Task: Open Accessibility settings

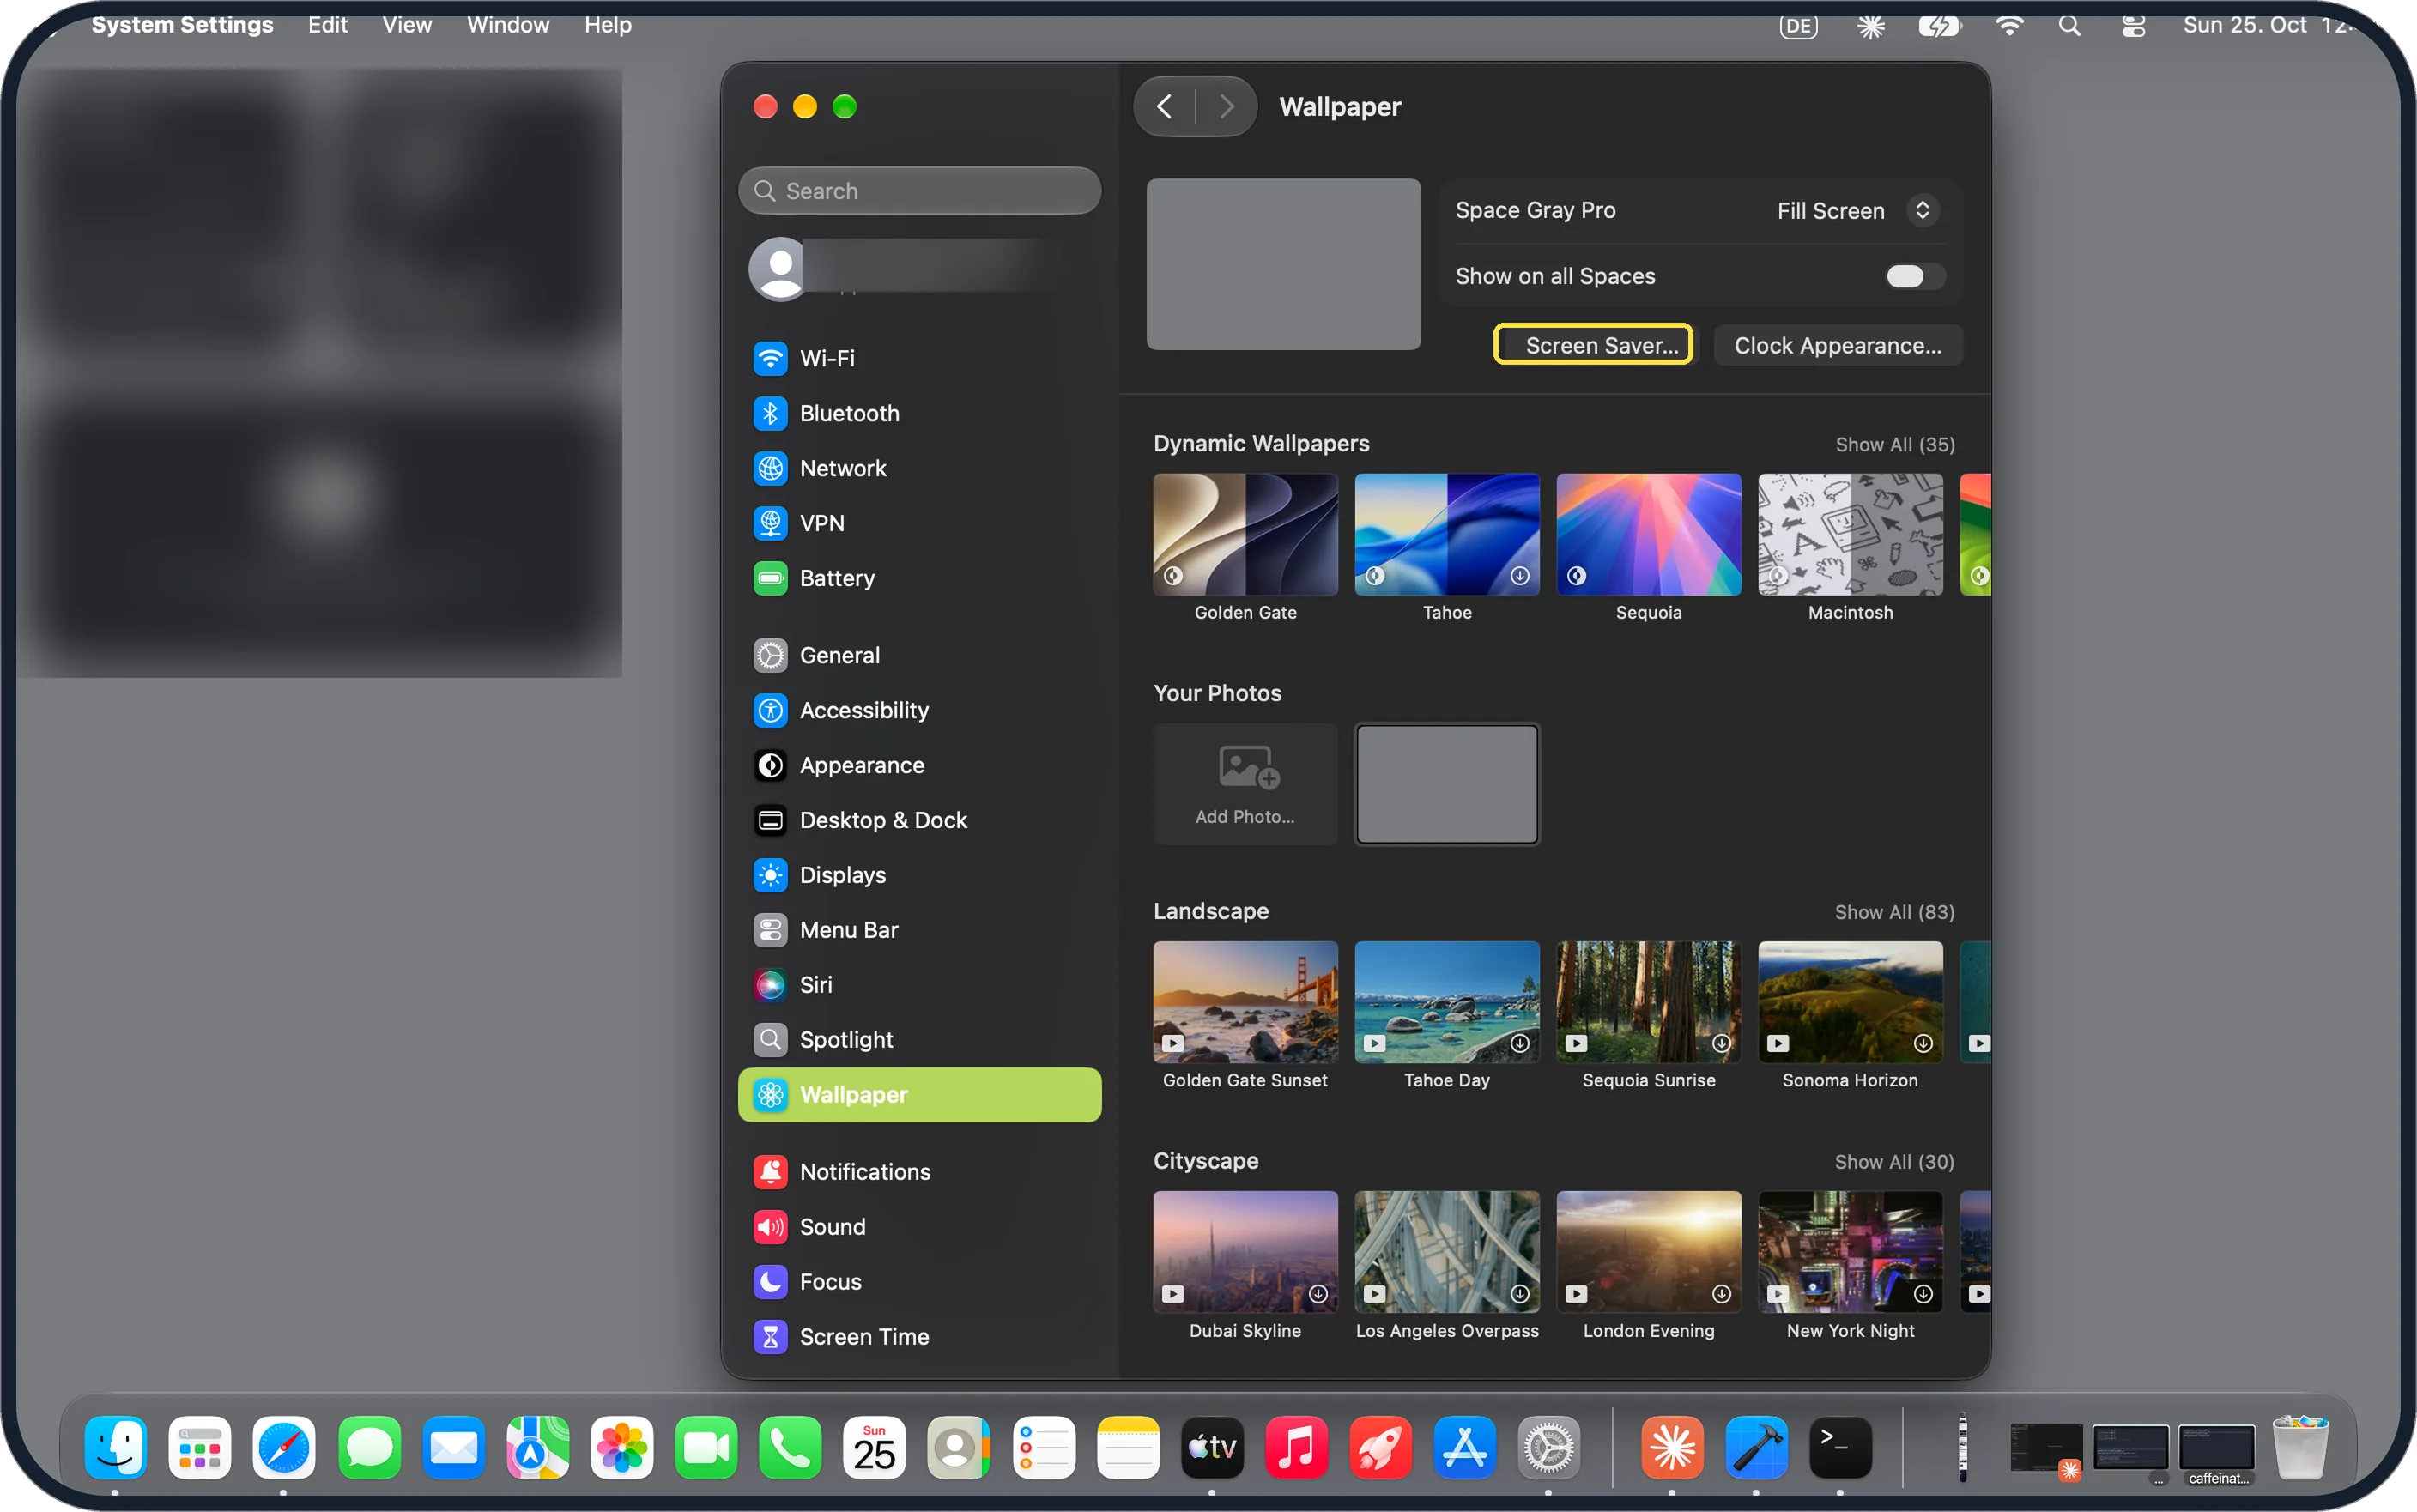Action: coord(919,710)
